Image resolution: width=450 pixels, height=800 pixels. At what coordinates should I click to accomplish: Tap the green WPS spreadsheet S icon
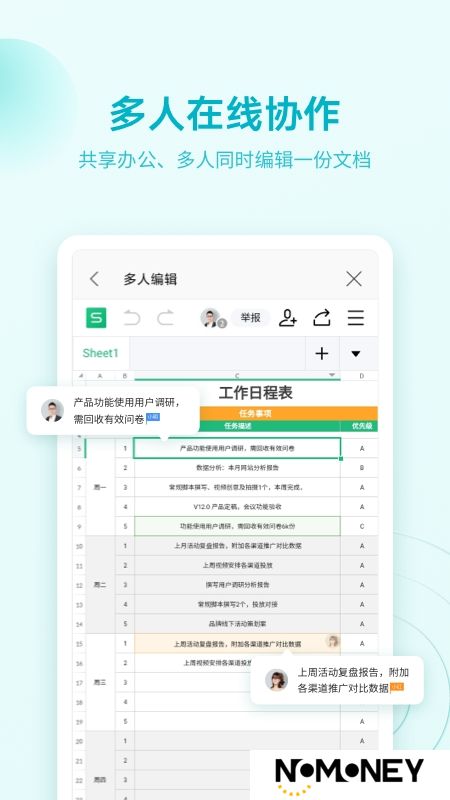point(96,318)
